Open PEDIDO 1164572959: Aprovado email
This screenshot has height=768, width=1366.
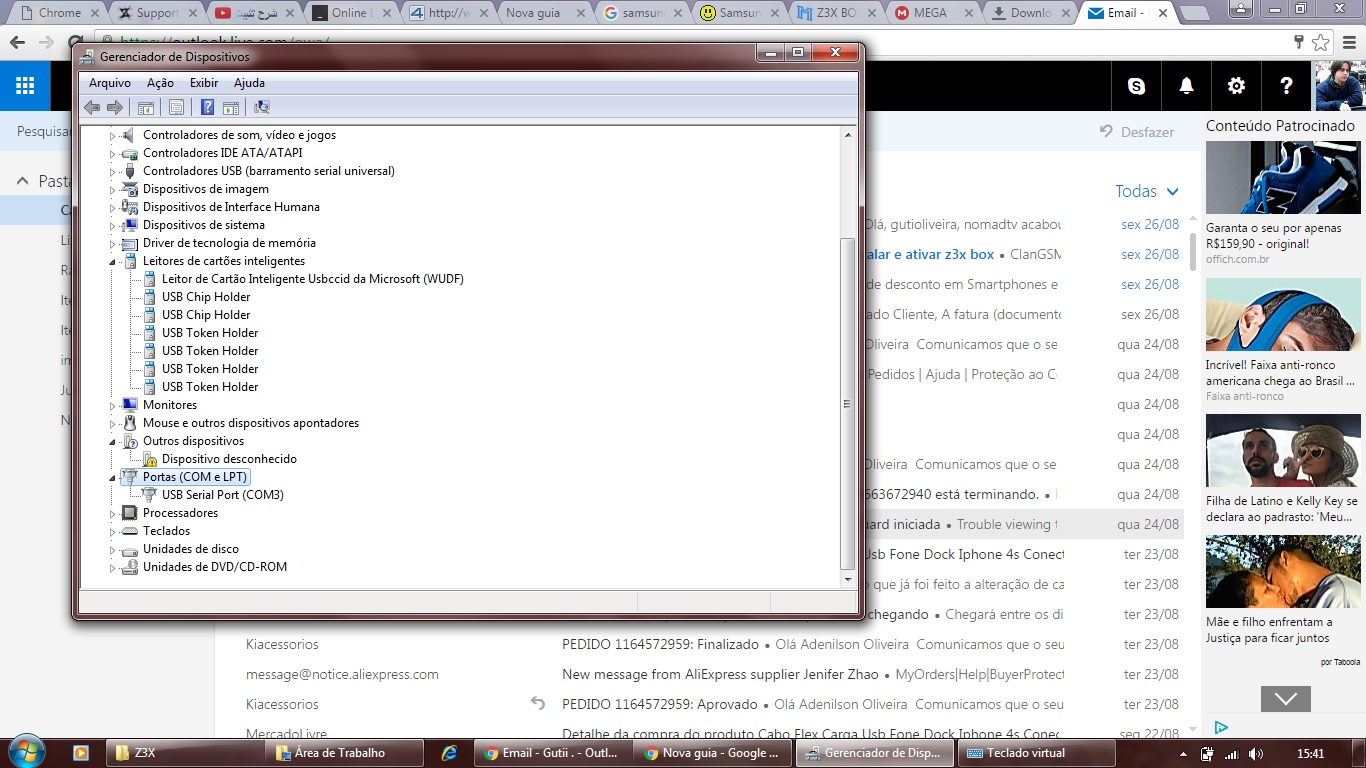(658, 704)
